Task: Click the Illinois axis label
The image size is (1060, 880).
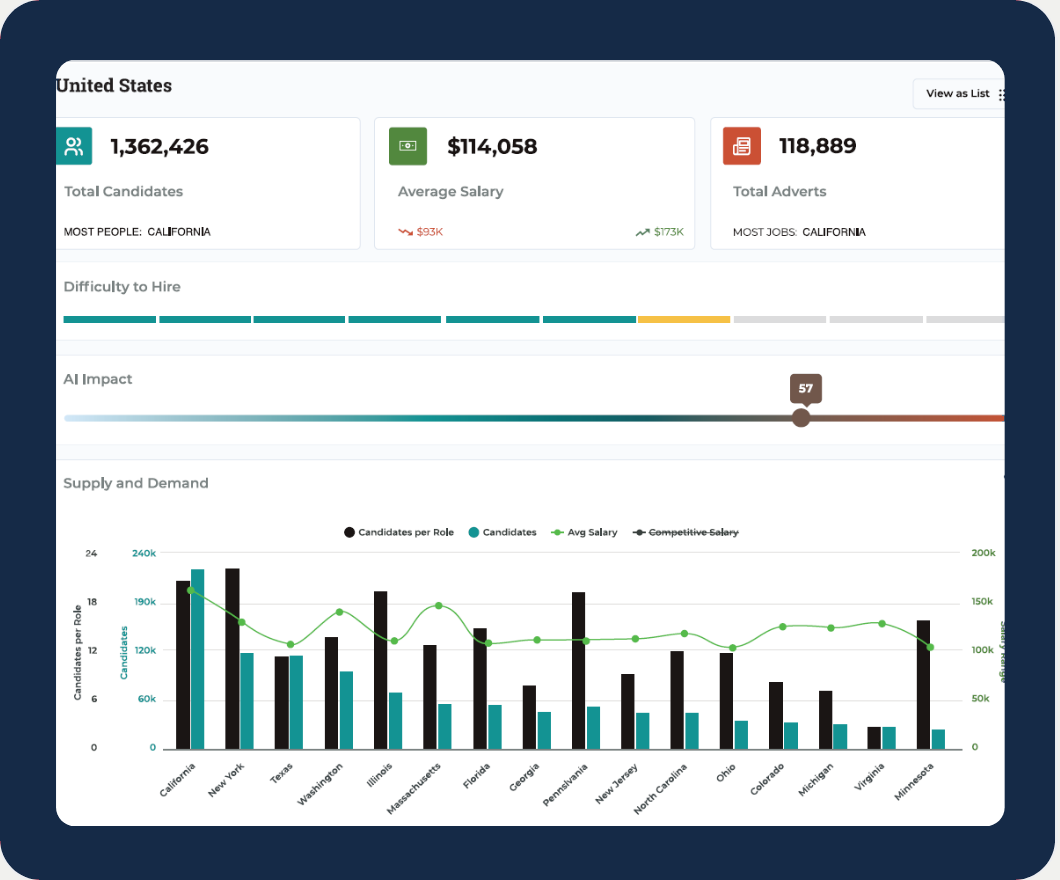Action: tap(379, 775)
